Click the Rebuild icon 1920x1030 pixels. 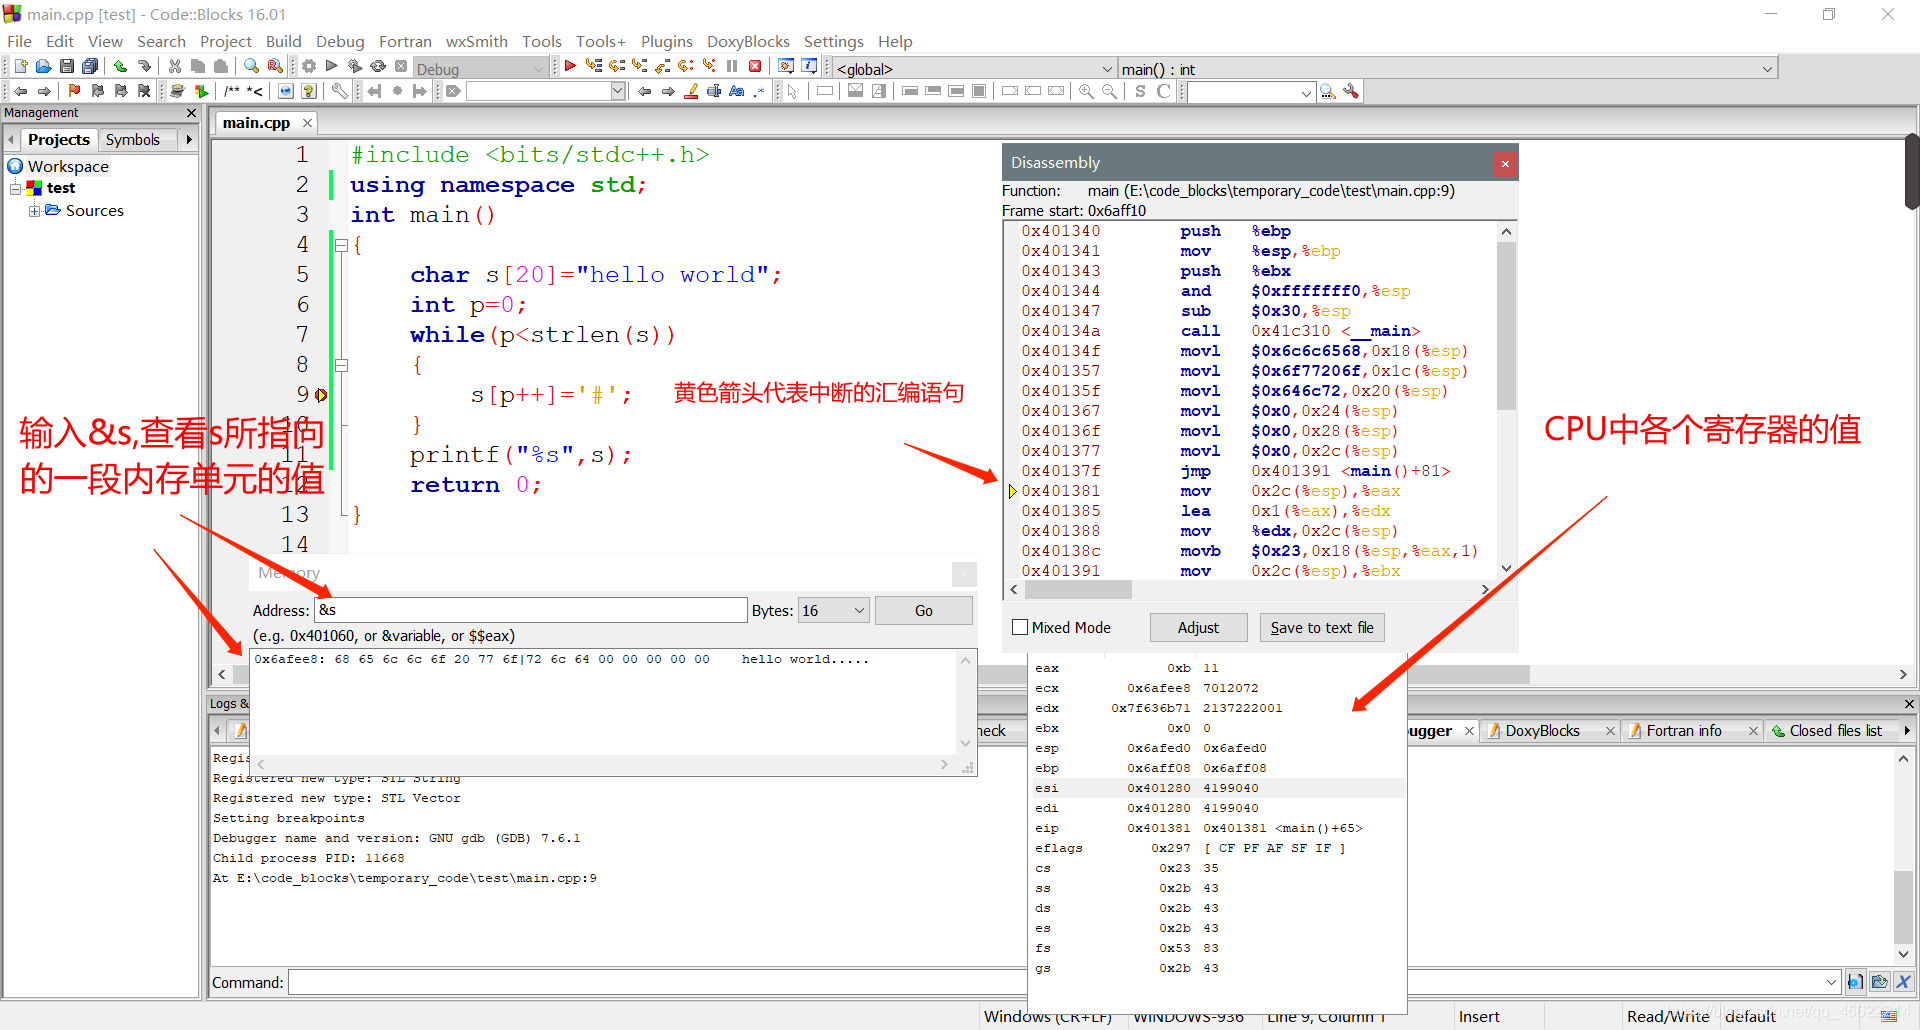click(378, 66)
